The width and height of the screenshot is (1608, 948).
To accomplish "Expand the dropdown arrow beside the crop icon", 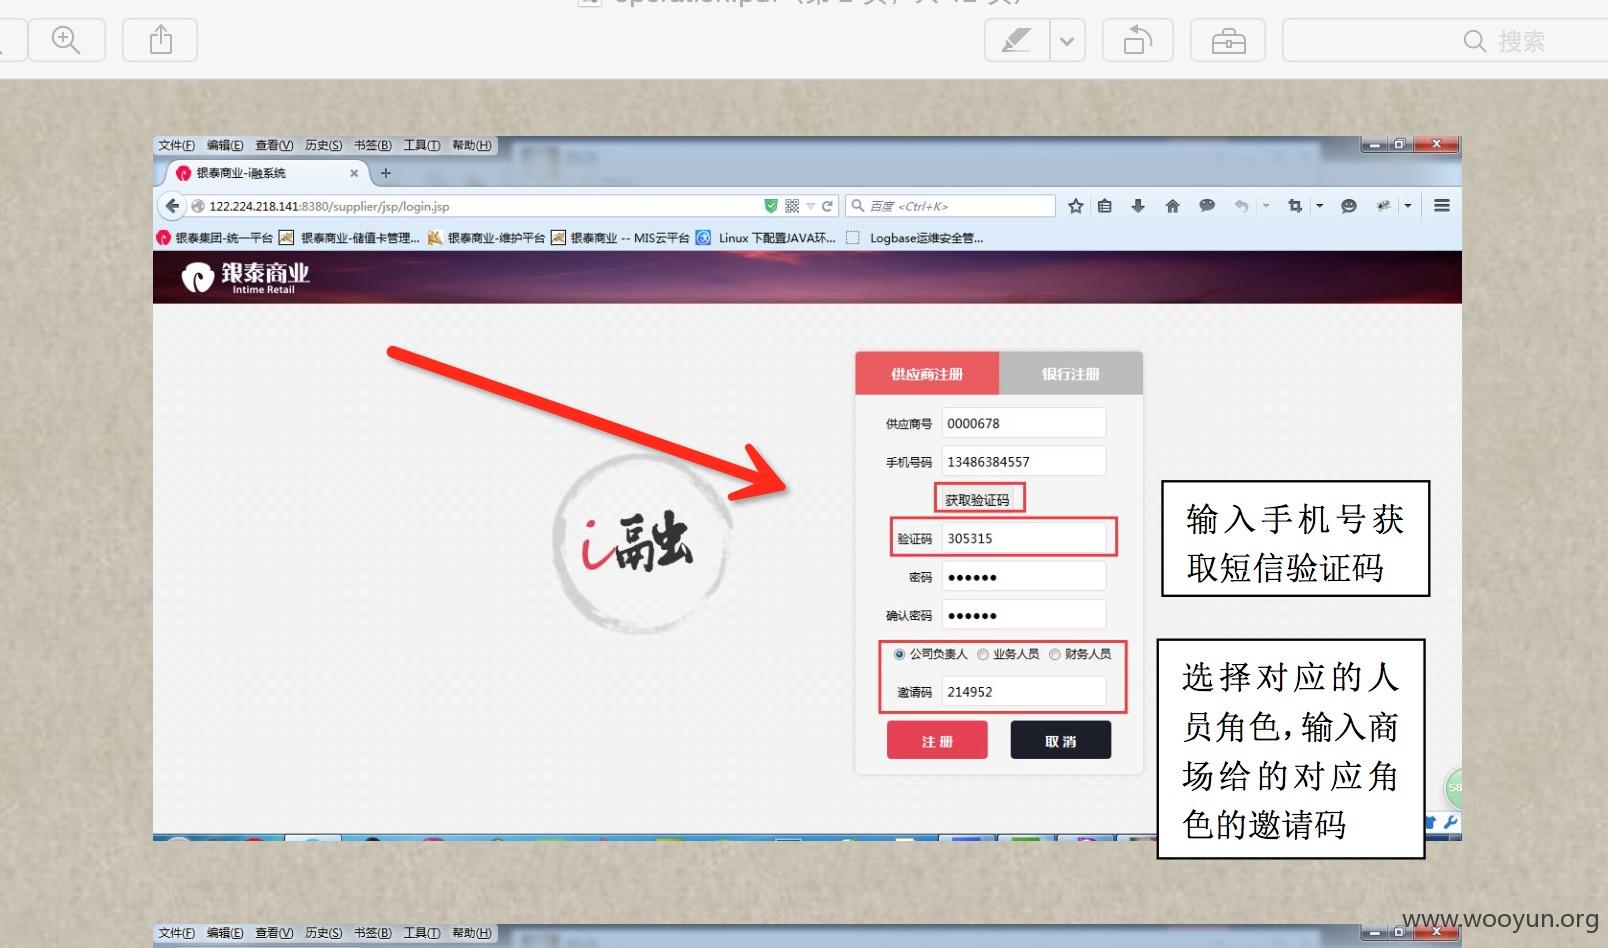I will click(1320, 206).
